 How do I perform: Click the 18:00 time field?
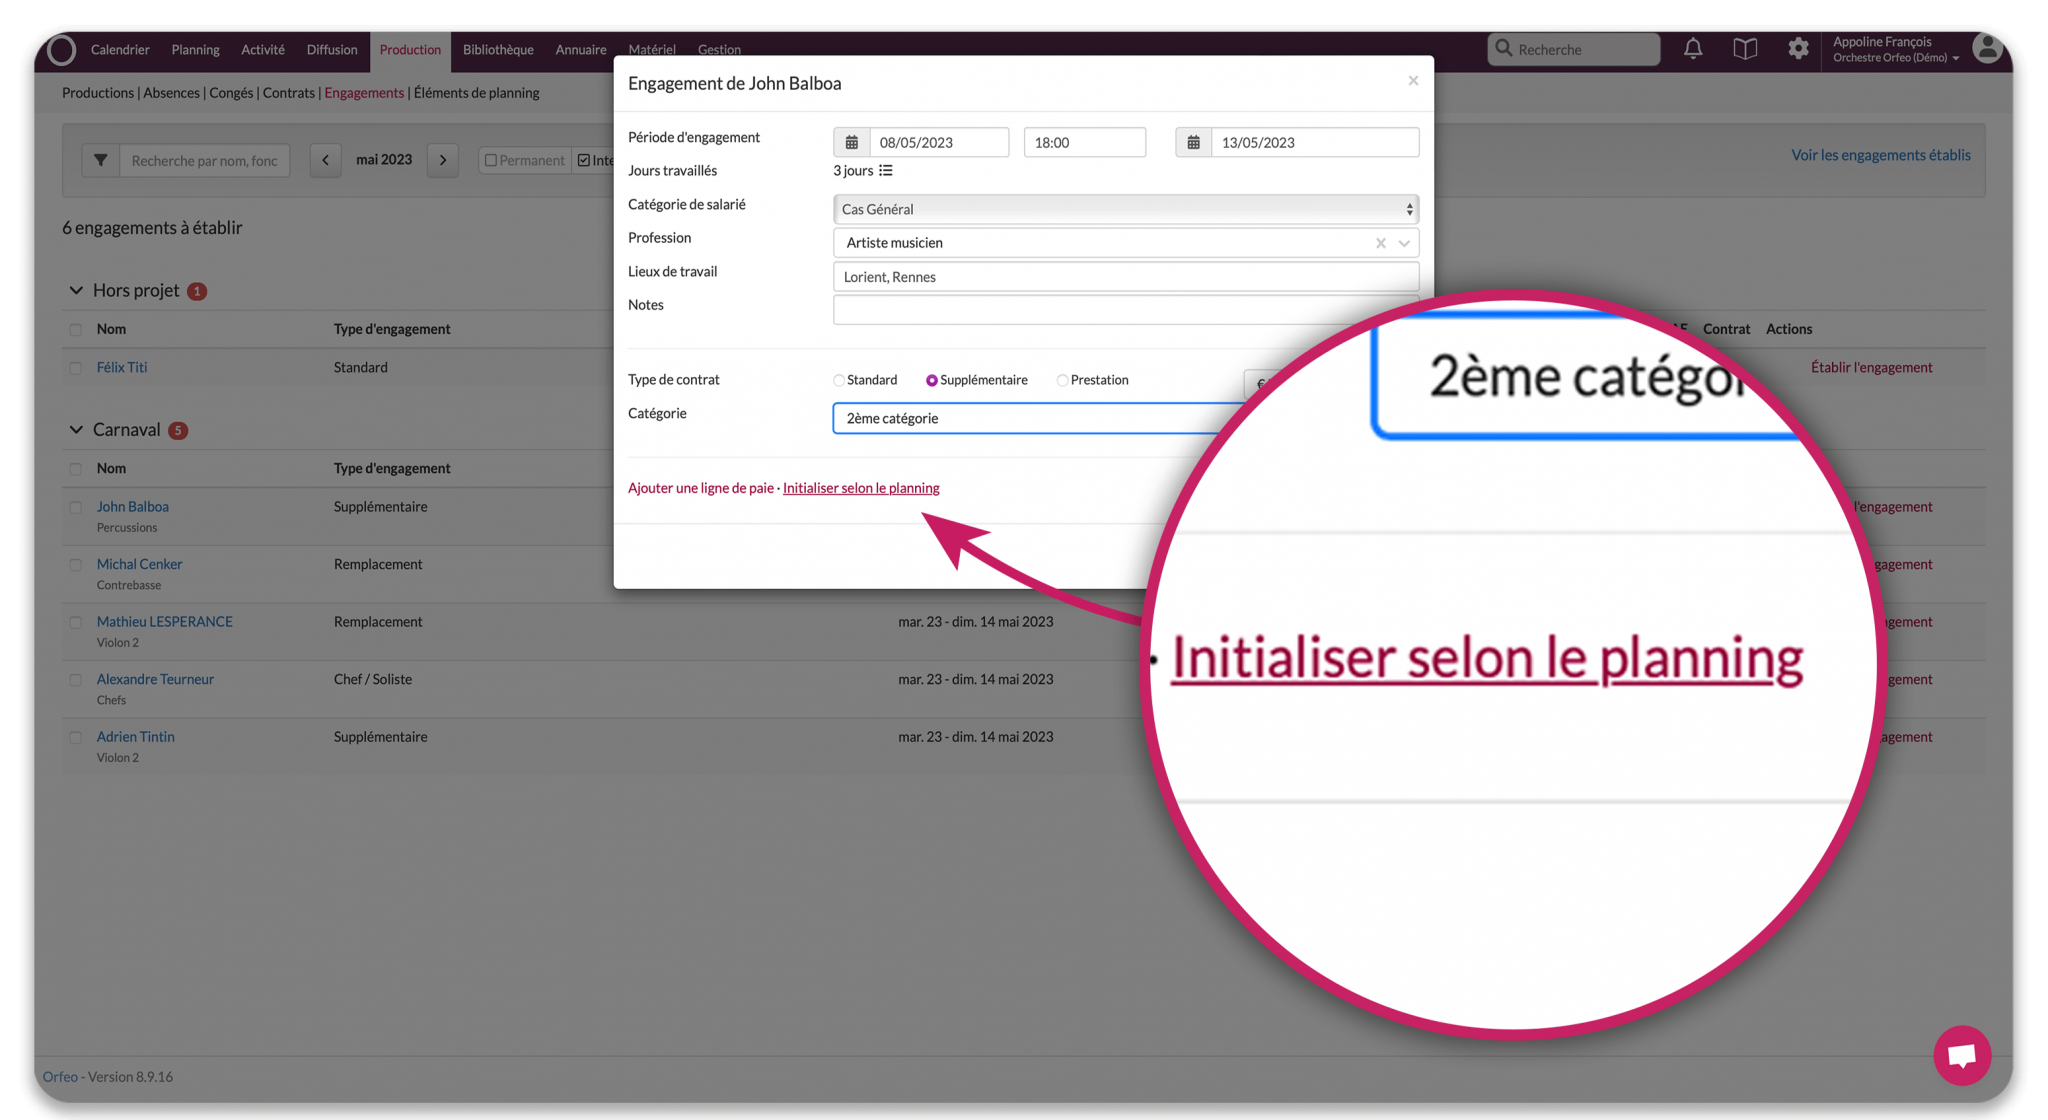[1085, 142]
